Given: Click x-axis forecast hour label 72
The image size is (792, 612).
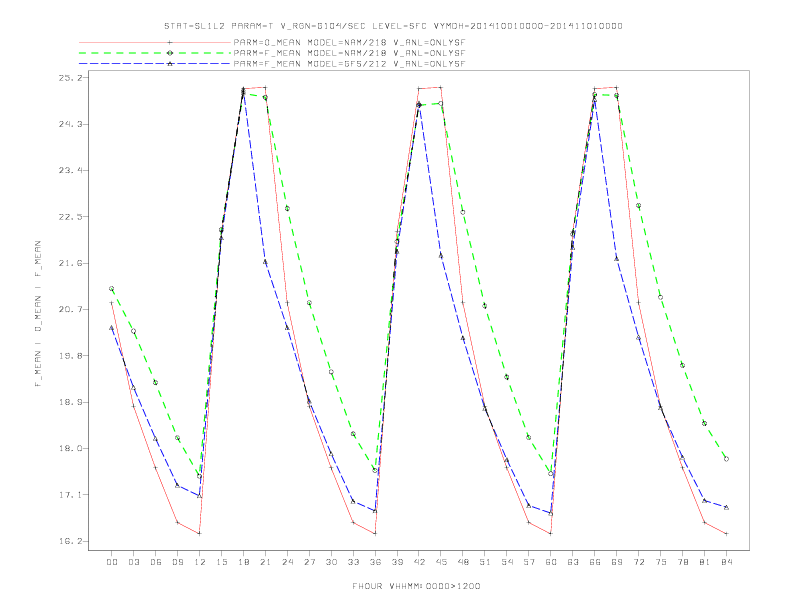Looking at the screenshot, I should point(638,562).
